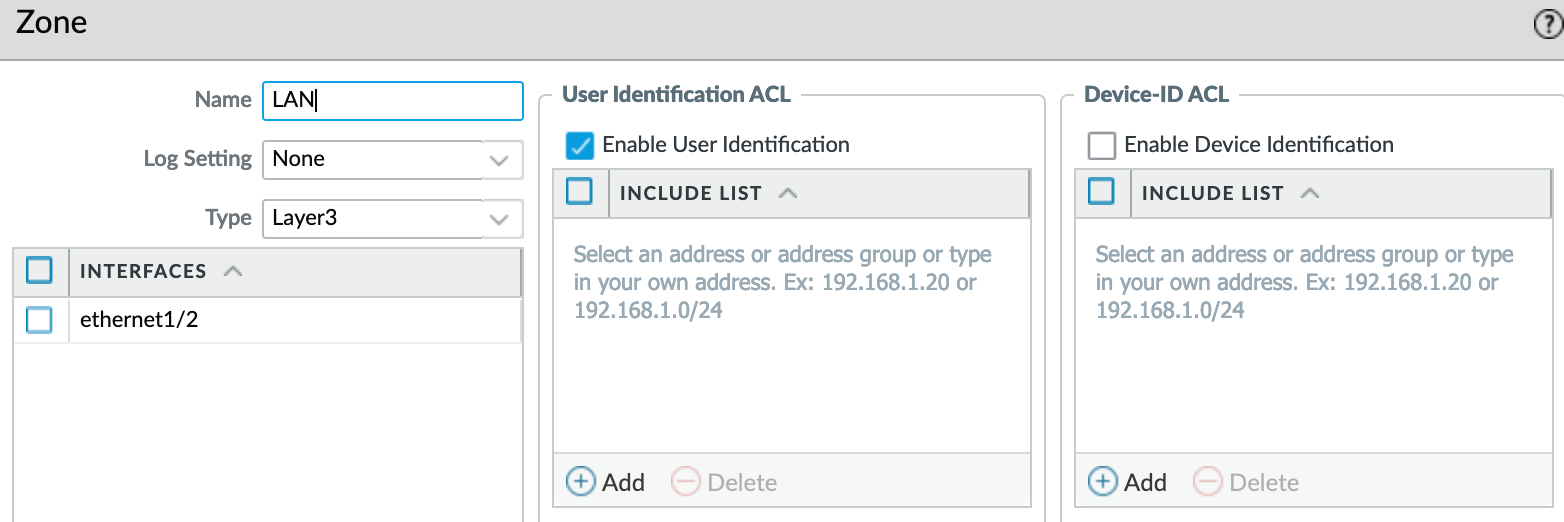The height and width of the screenshot is (522, 1564).
Task: Select the ethernet1/2 row
Action: click(267, 320)
